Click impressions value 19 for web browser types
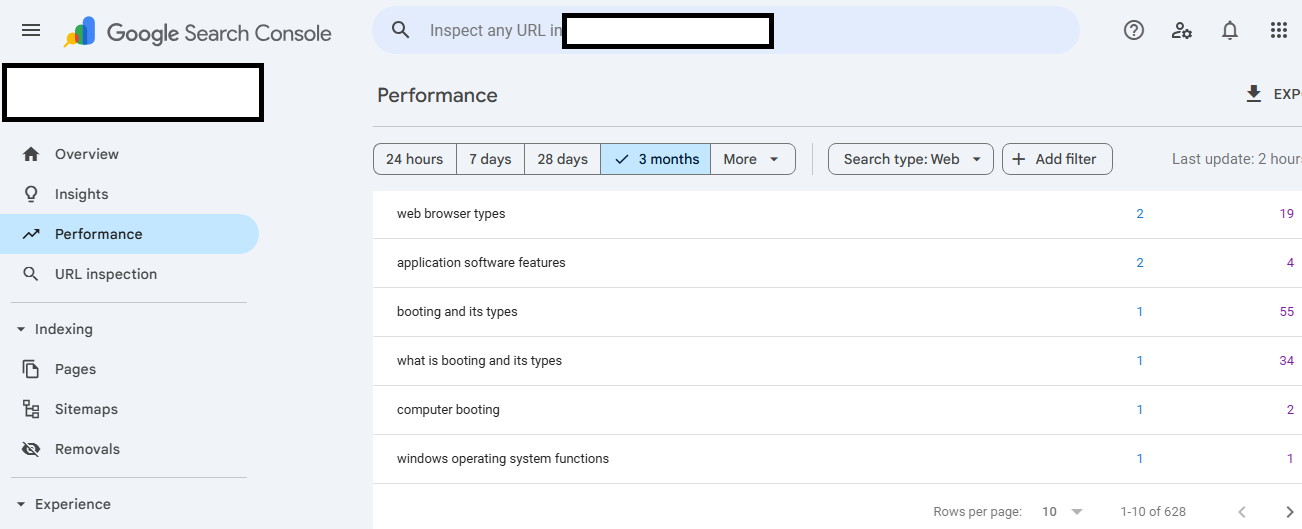Image resolution: width=1302 pixels, height=529 pixels. click(1287, 213)
